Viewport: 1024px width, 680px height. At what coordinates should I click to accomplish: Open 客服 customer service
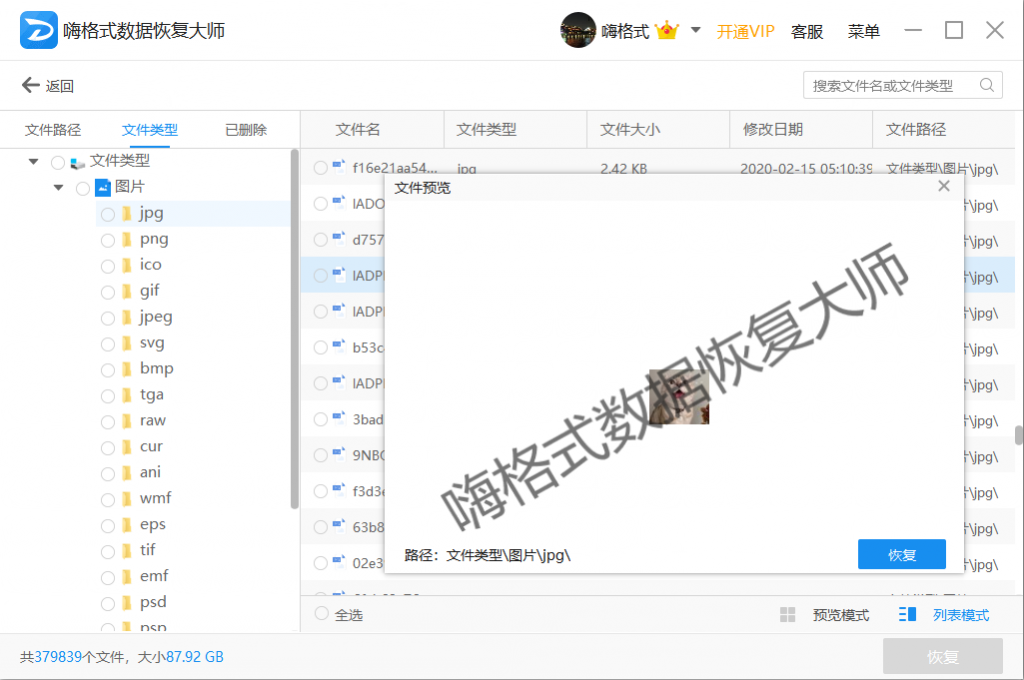point(807,31)
